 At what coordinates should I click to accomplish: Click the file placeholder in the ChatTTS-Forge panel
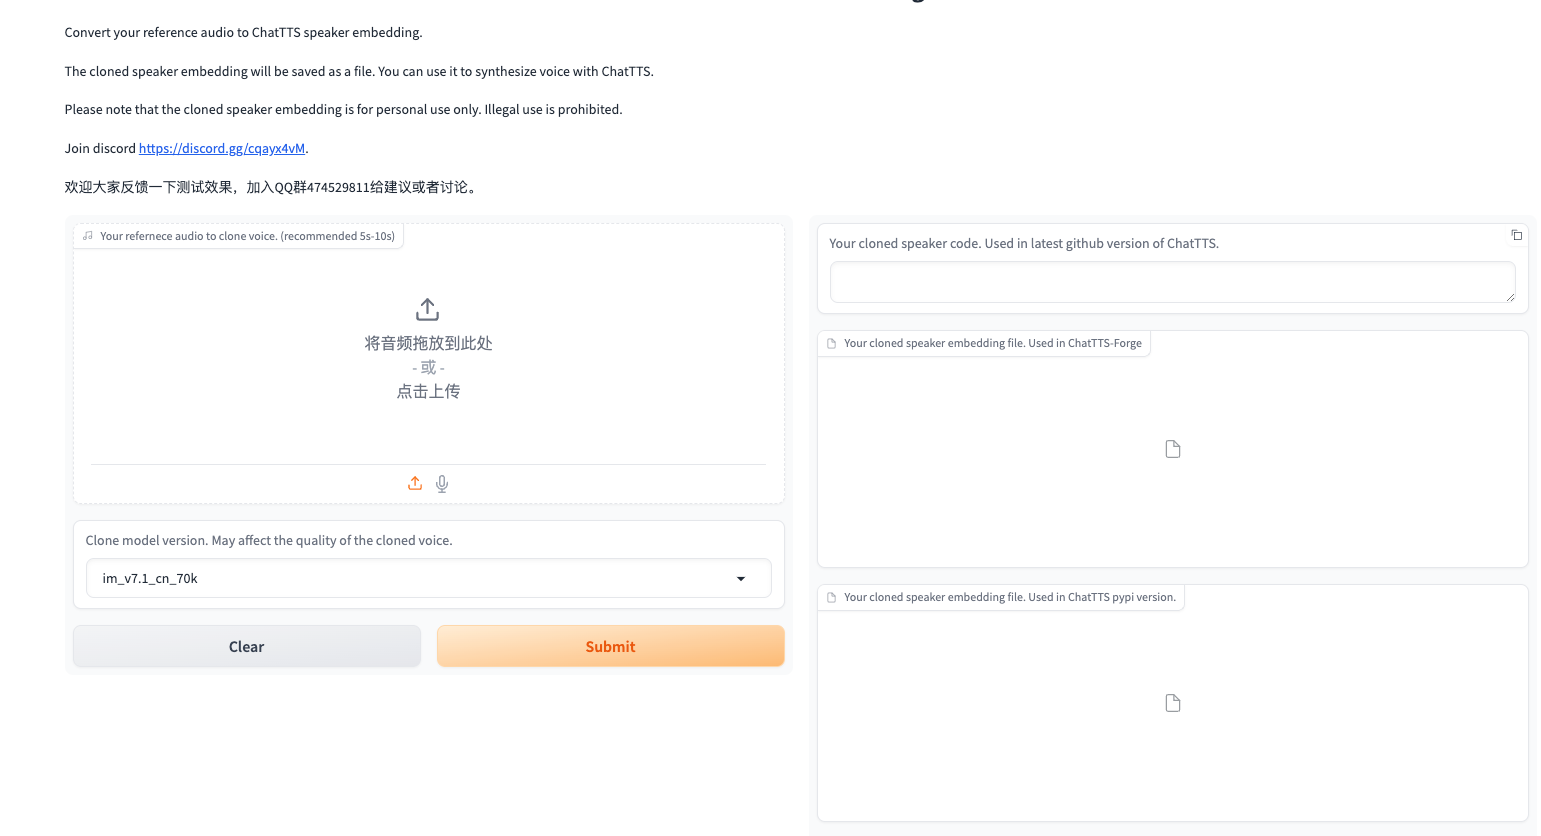(x=1172, y=449)
